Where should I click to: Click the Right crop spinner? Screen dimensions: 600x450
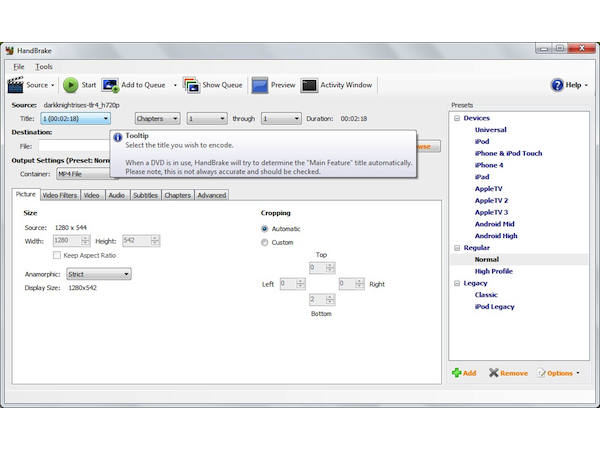[x=352, y=284]
